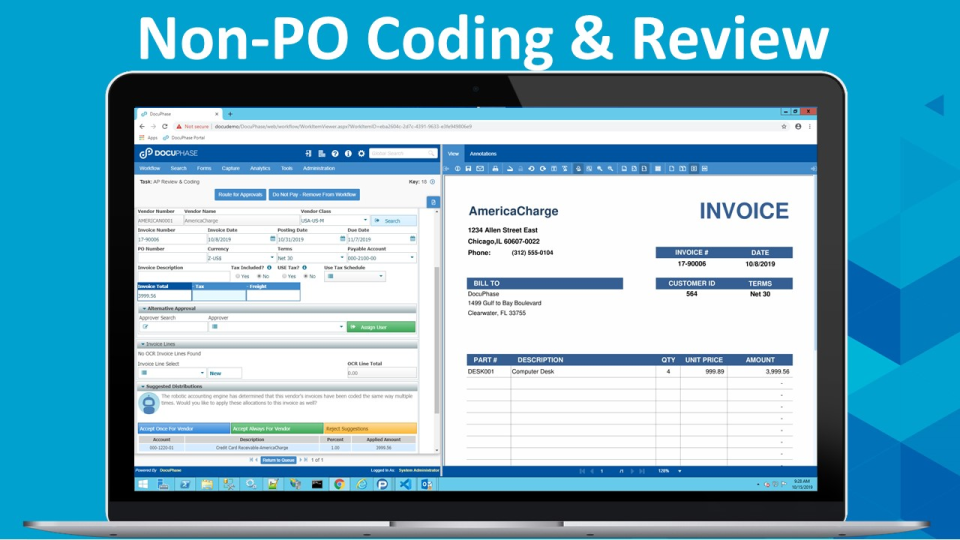This screenshot has width=960, height=540.
Task: Click the thumbnails grid icon in viewer toolbar
Action: pyautogui.click(x=658, y=168)
